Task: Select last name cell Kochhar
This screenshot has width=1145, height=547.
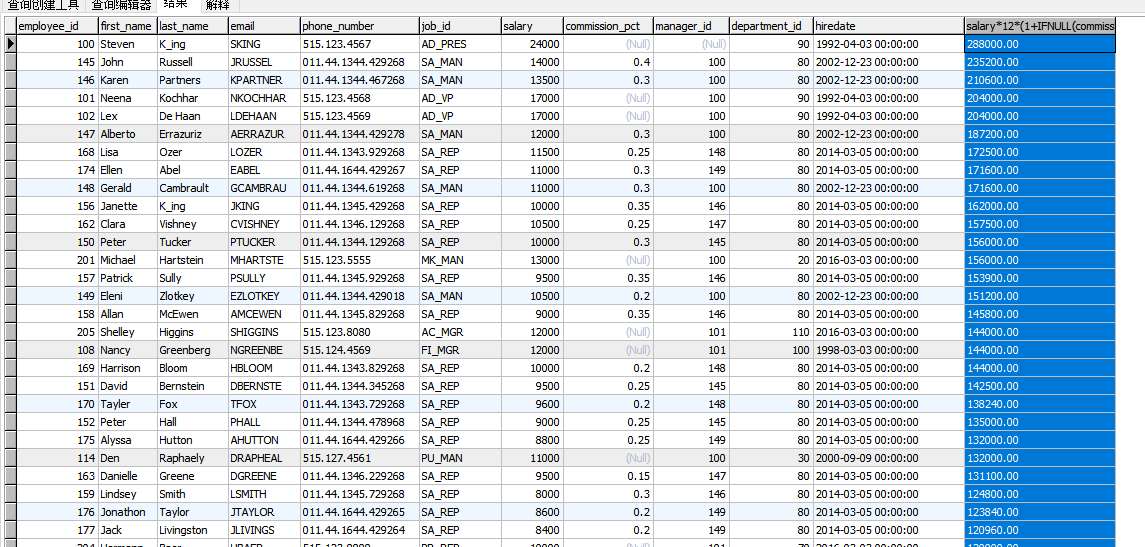Action: pyautogui.click(x=192, y=98)
